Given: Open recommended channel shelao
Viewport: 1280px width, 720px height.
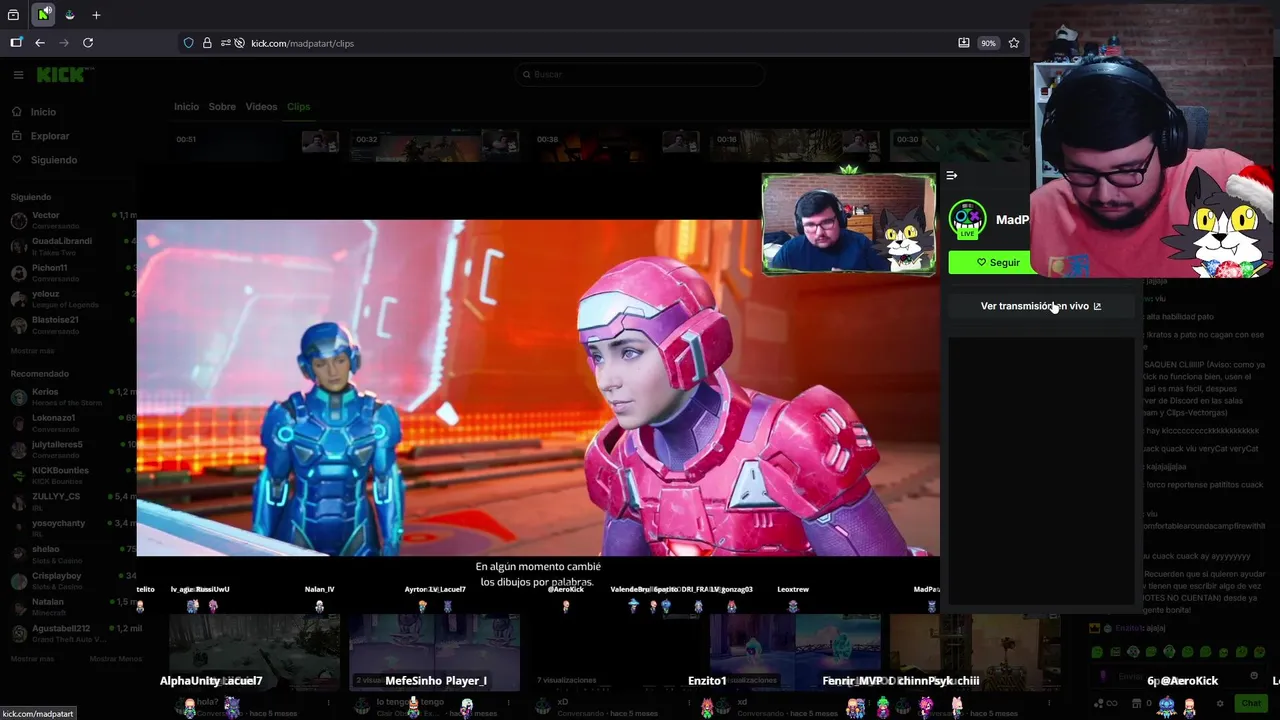Looking at the screenshot, I should coord(72,554).
